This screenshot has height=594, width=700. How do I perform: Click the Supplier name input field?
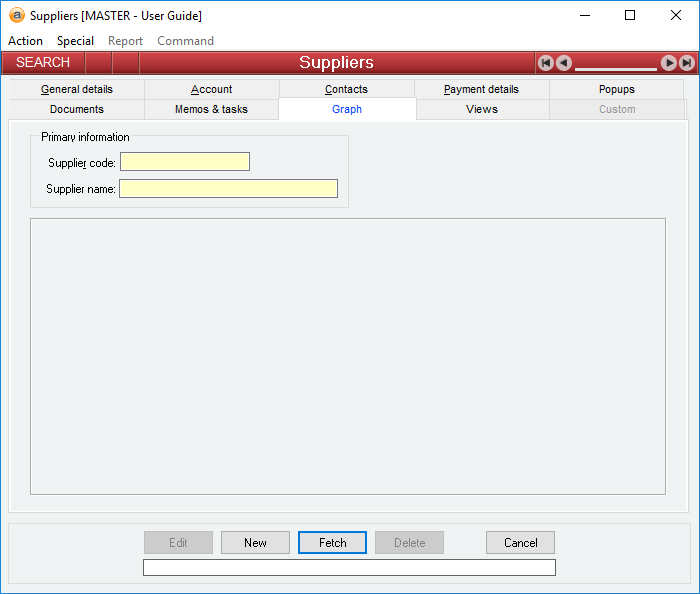[x=228, y=188]
